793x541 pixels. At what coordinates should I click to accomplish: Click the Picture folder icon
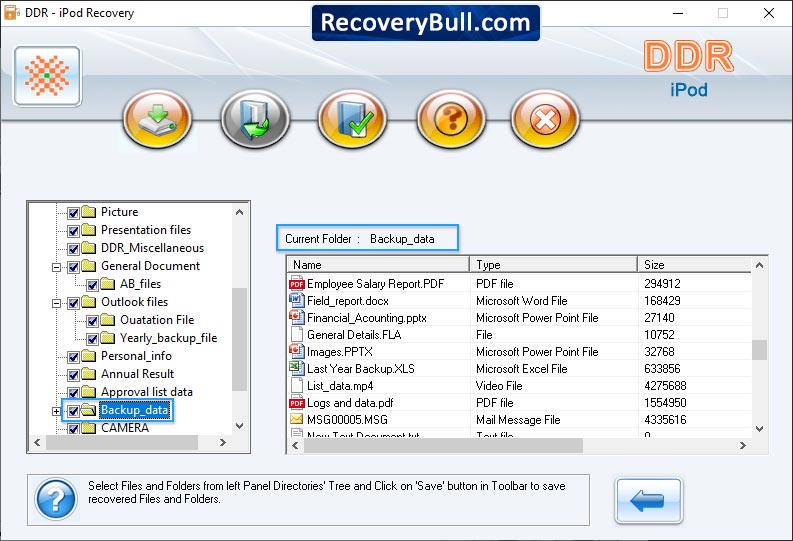pos(89,212)
